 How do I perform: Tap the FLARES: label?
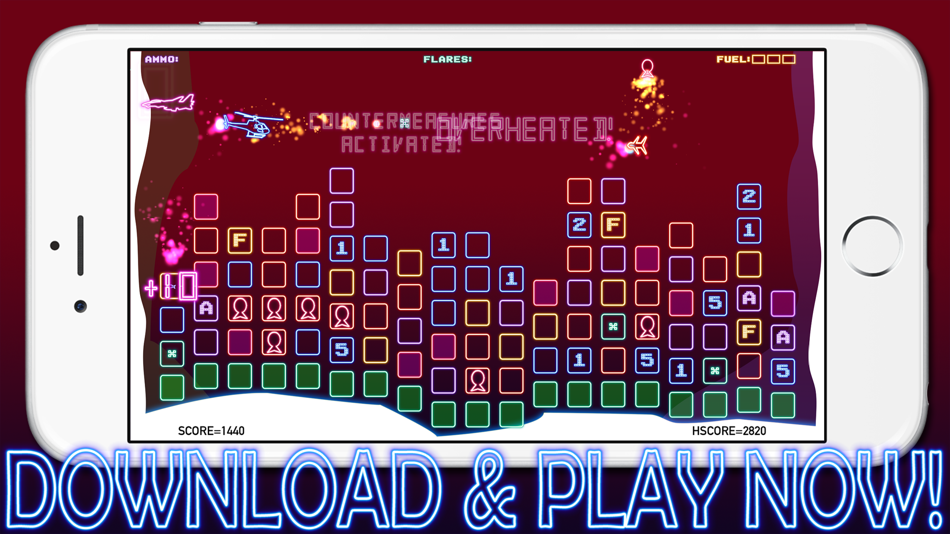pos(448,59)
